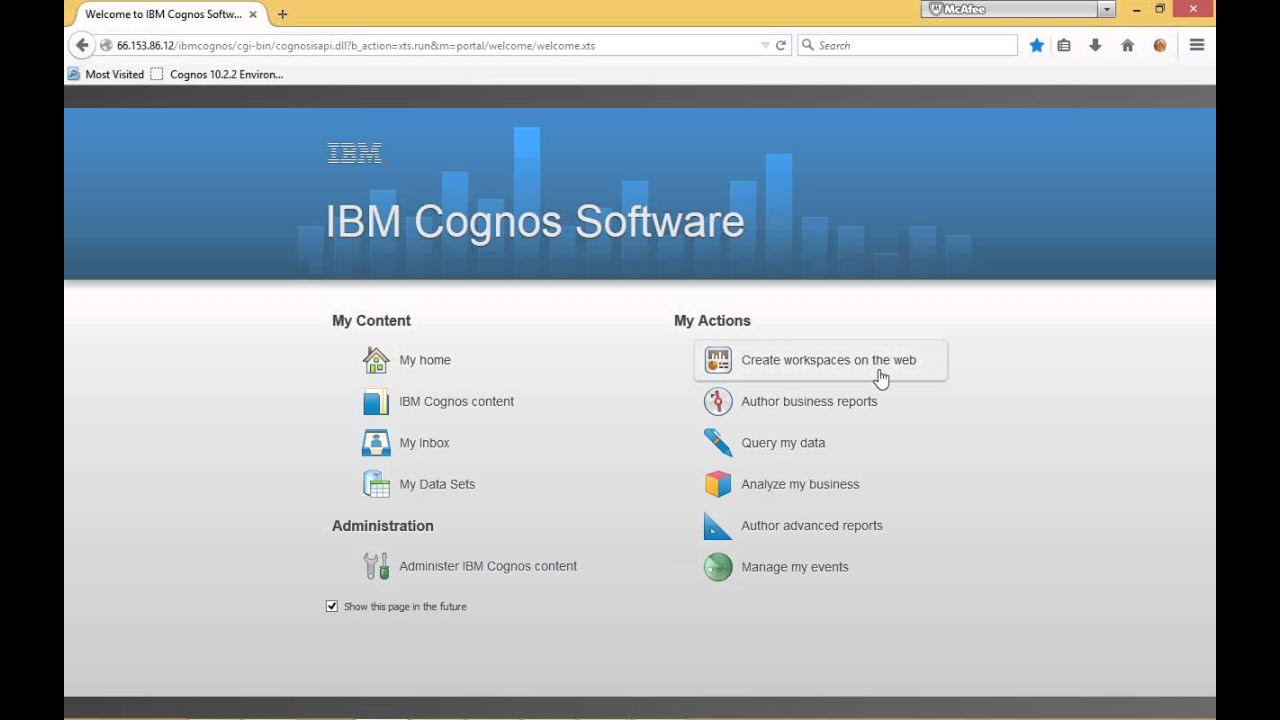
Task: Click the site identity globe icon
Action: click(106, 45)
